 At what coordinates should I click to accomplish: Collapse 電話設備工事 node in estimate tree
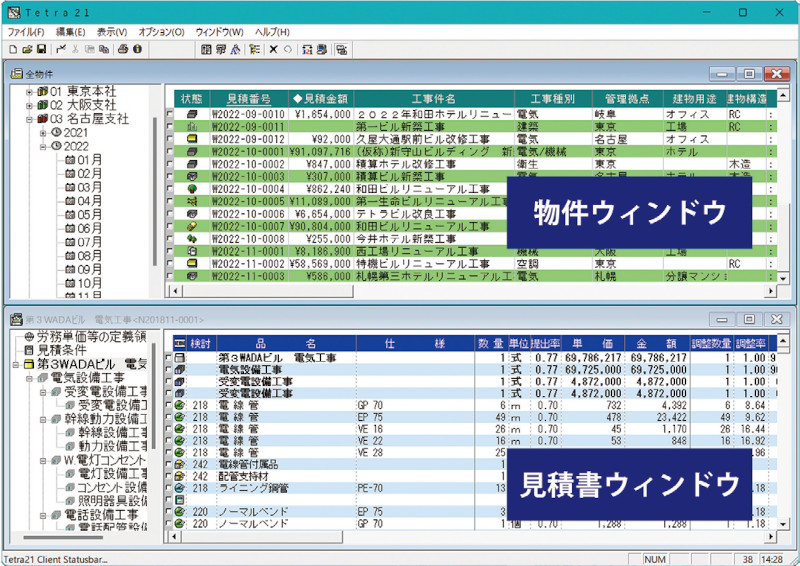pos(43,515)
